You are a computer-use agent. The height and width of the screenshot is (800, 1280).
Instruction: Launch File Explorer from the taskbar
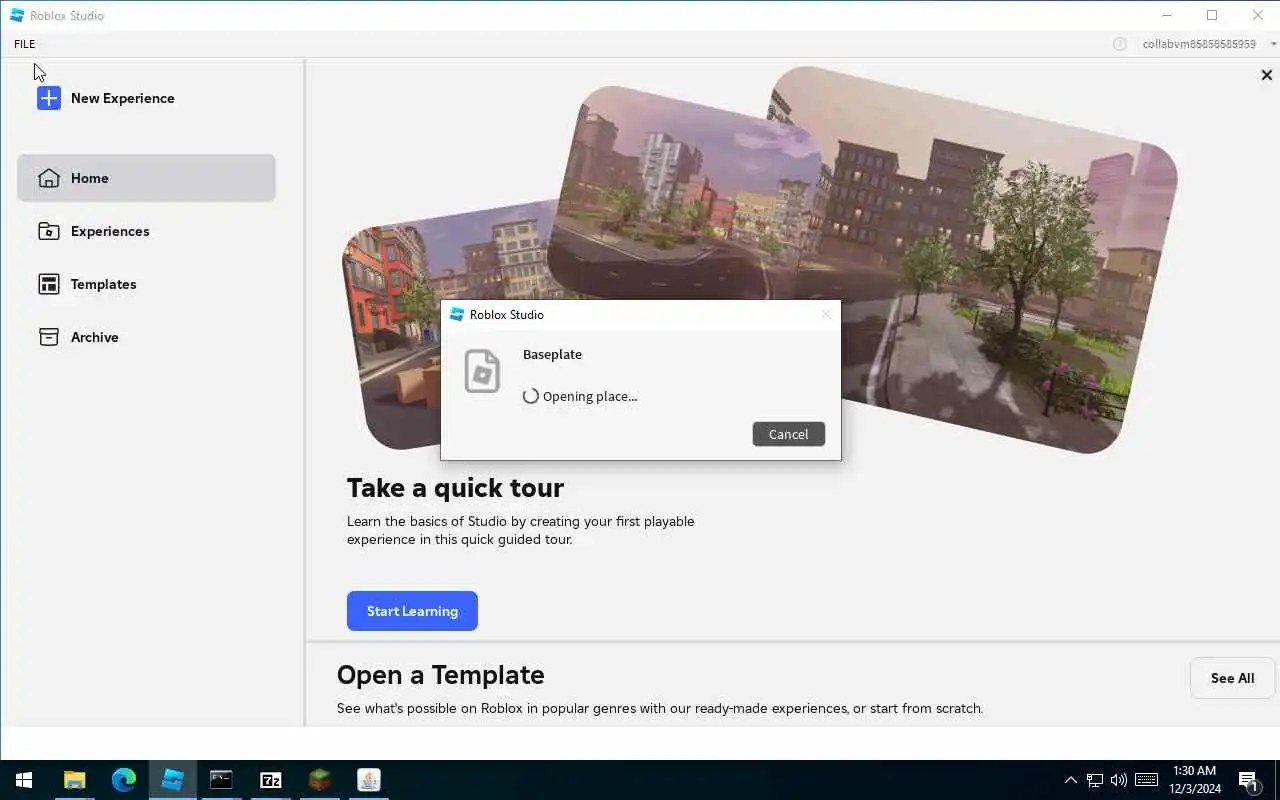75,780
